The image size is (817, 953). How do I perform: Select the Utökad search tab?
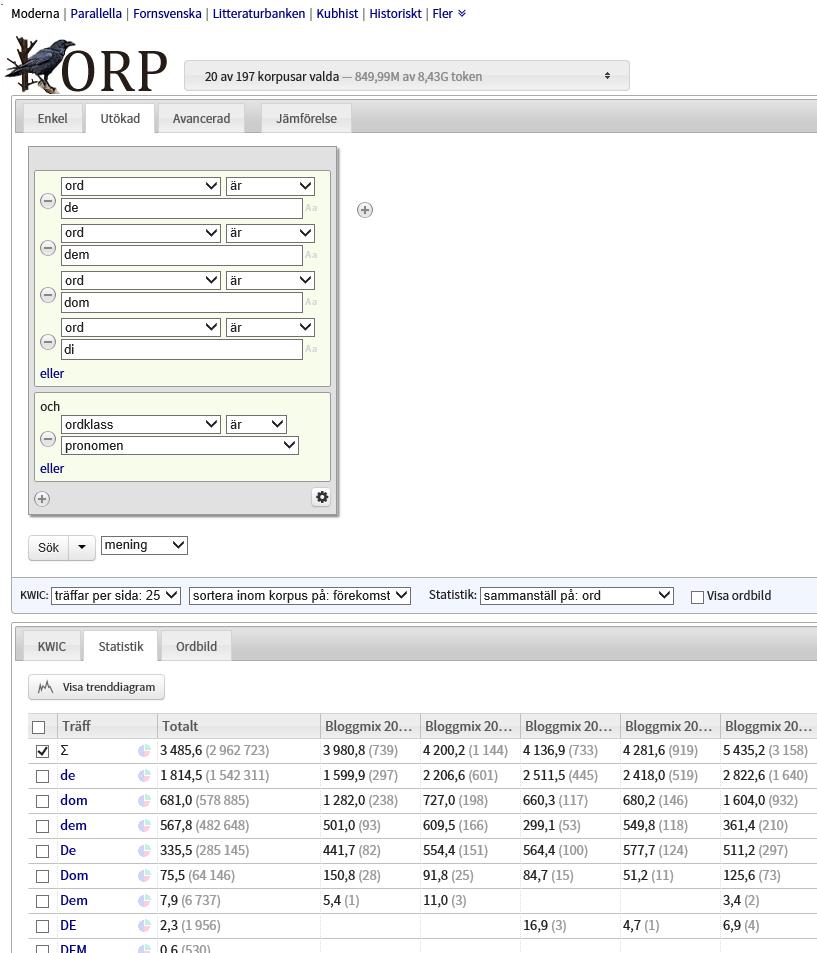[120, 119]
